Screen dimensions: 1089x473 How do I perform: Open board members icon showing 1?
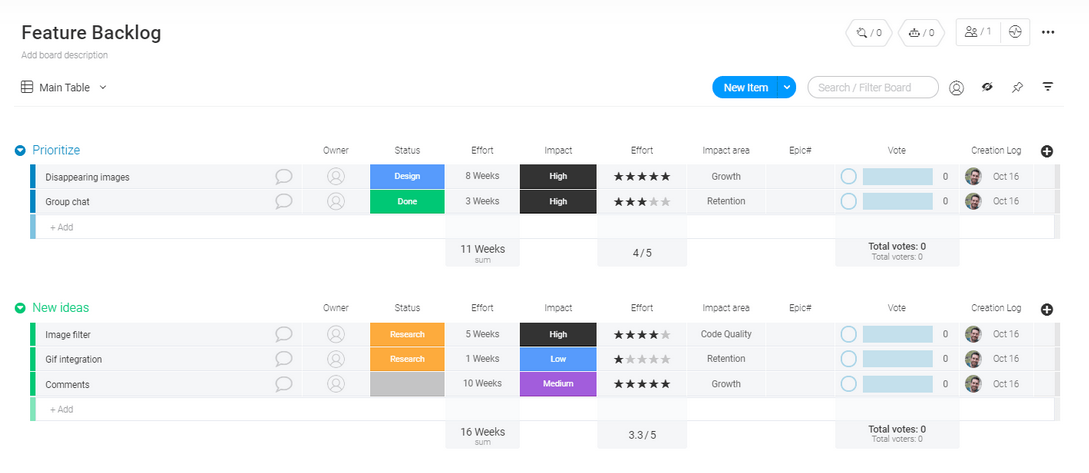[978, 32]
